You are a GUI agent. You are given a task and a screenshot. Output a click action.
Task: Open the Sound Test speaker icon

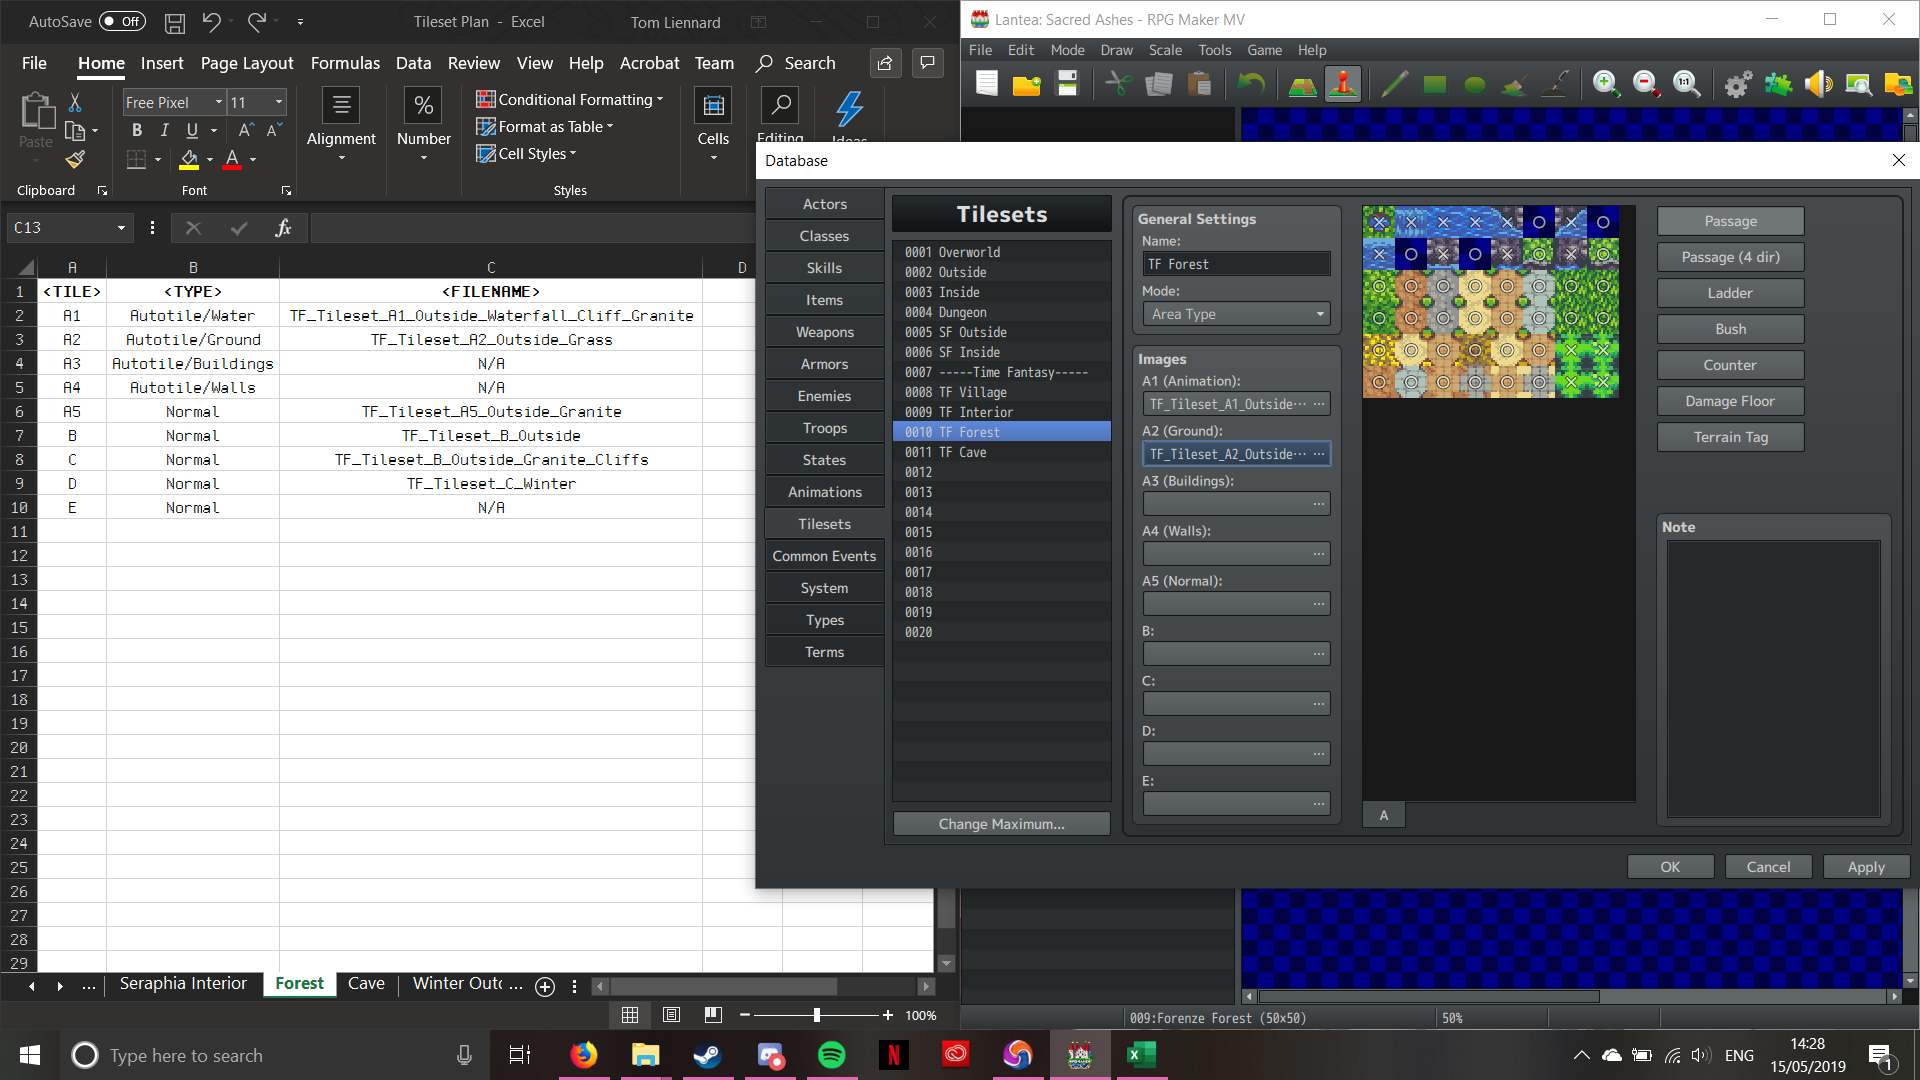coord(1818,85)
